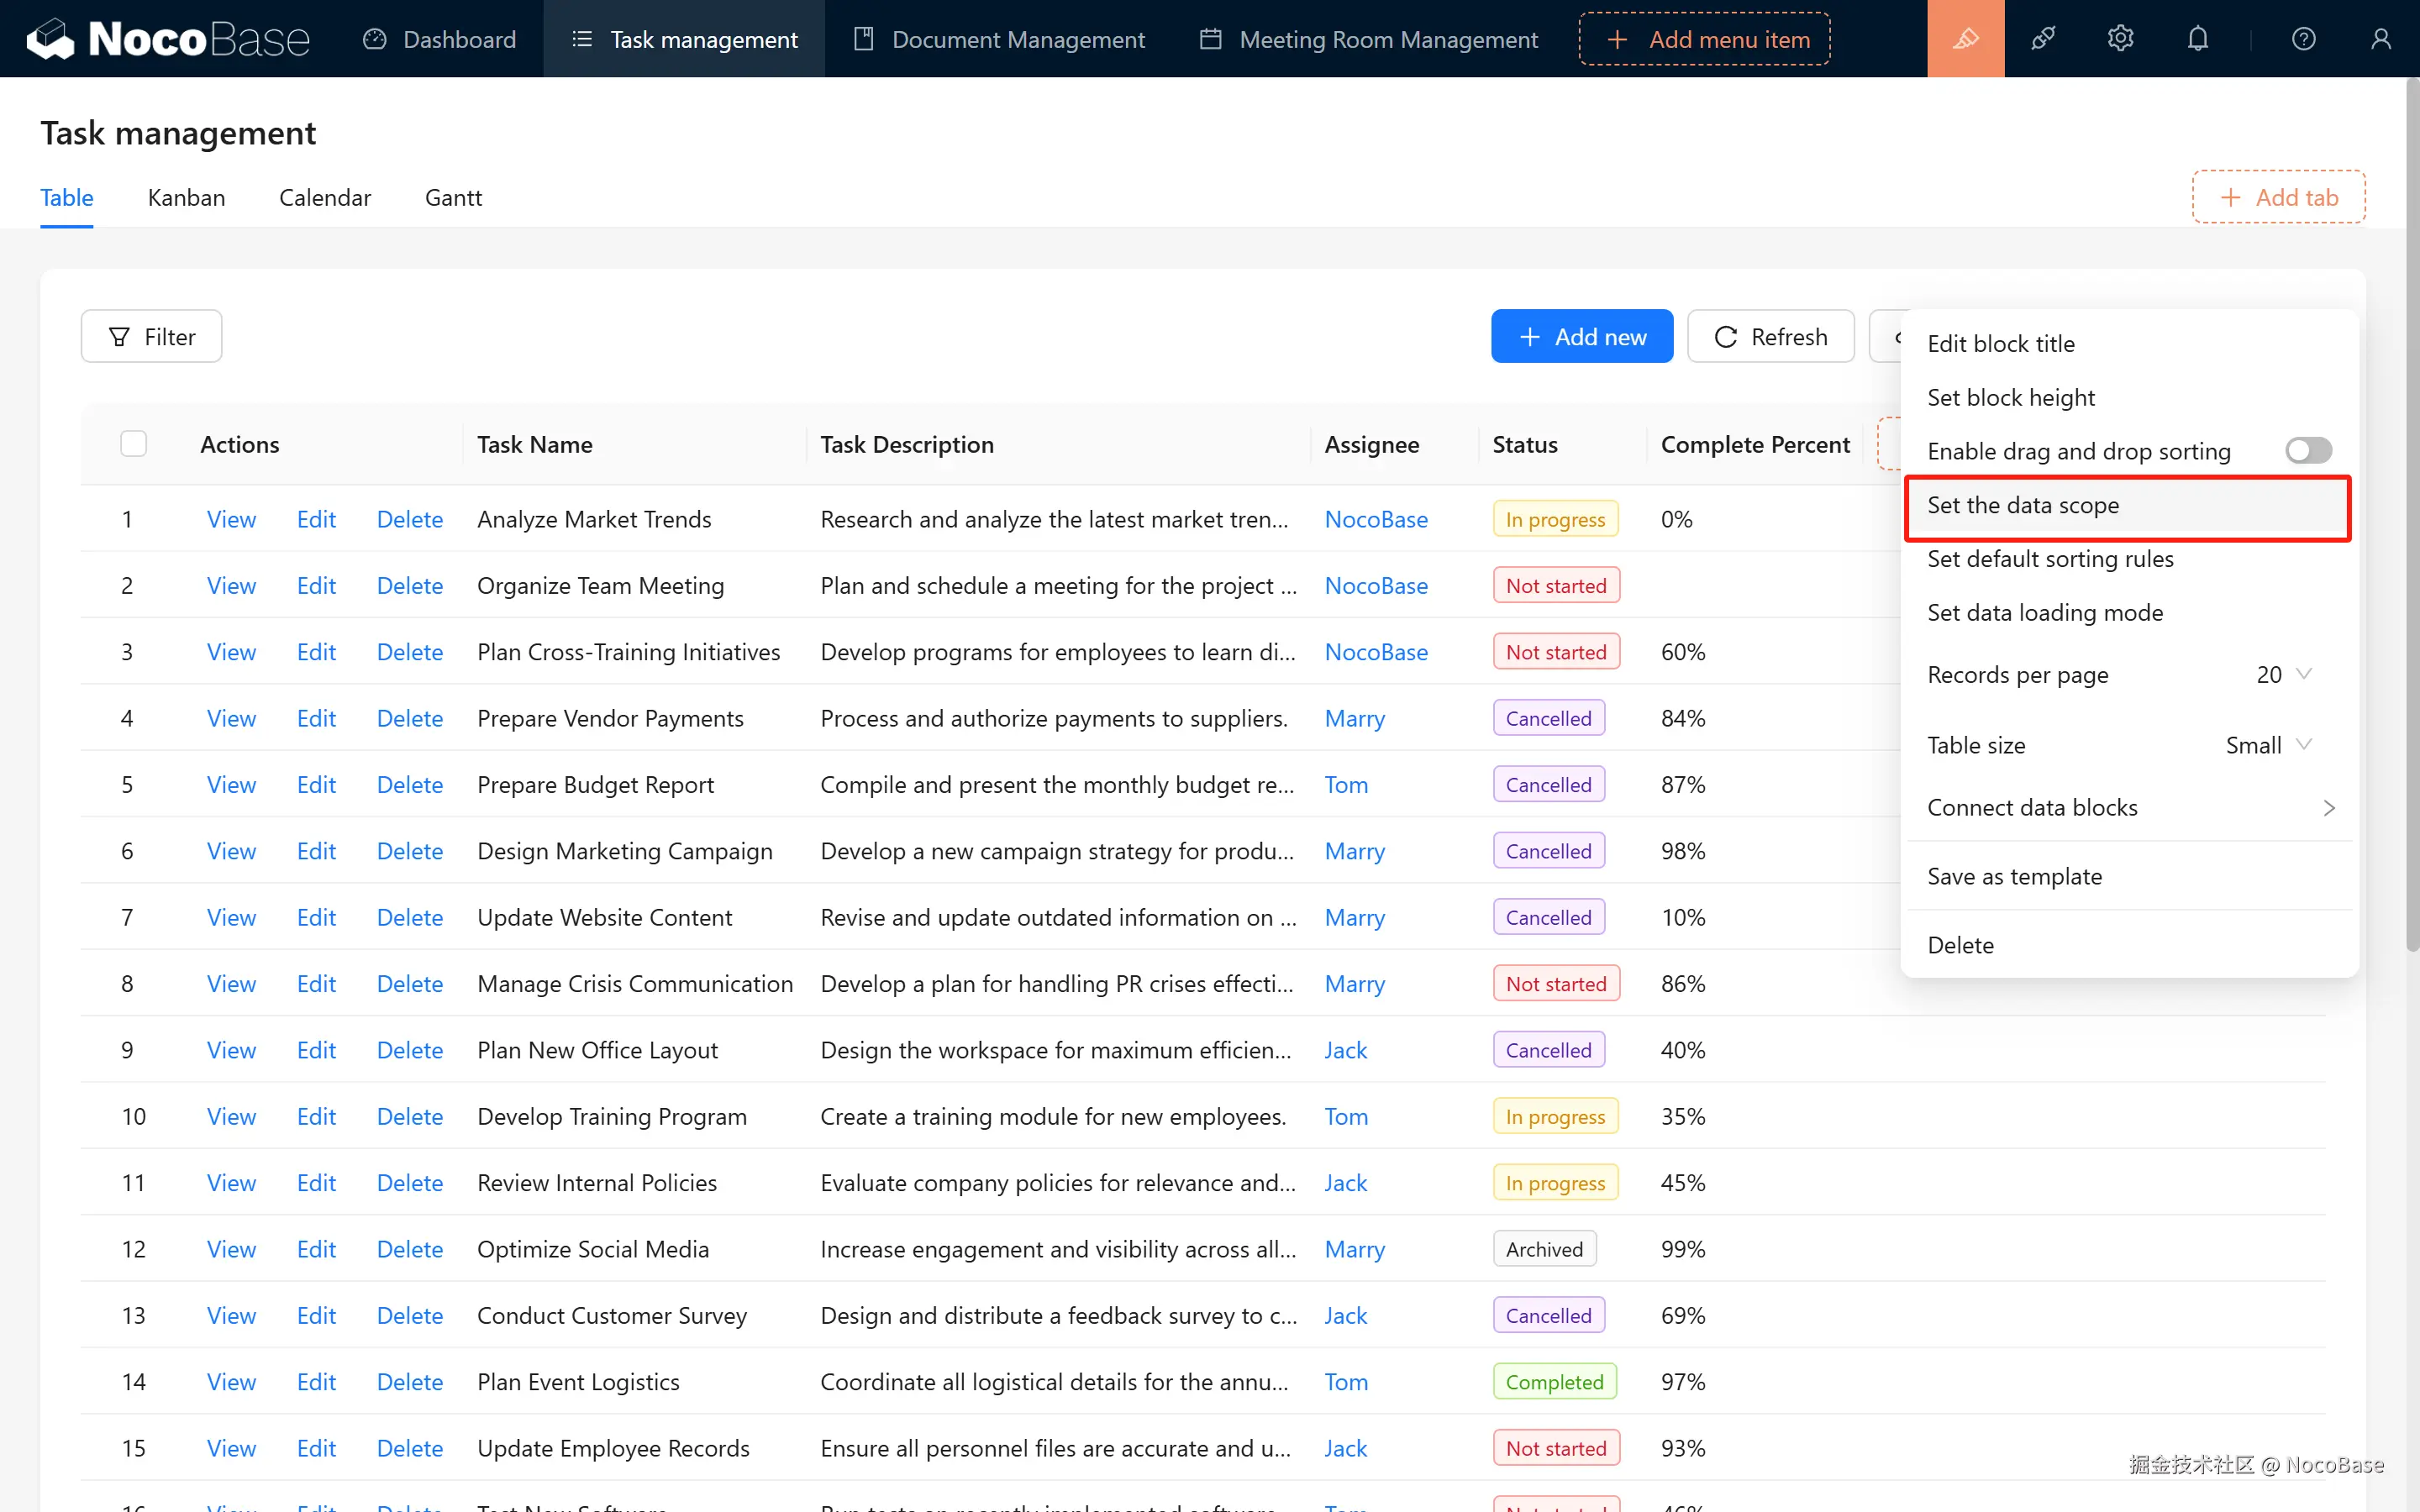Click the Add menu item button
2420x1512 pixels.
(1704, 39)
